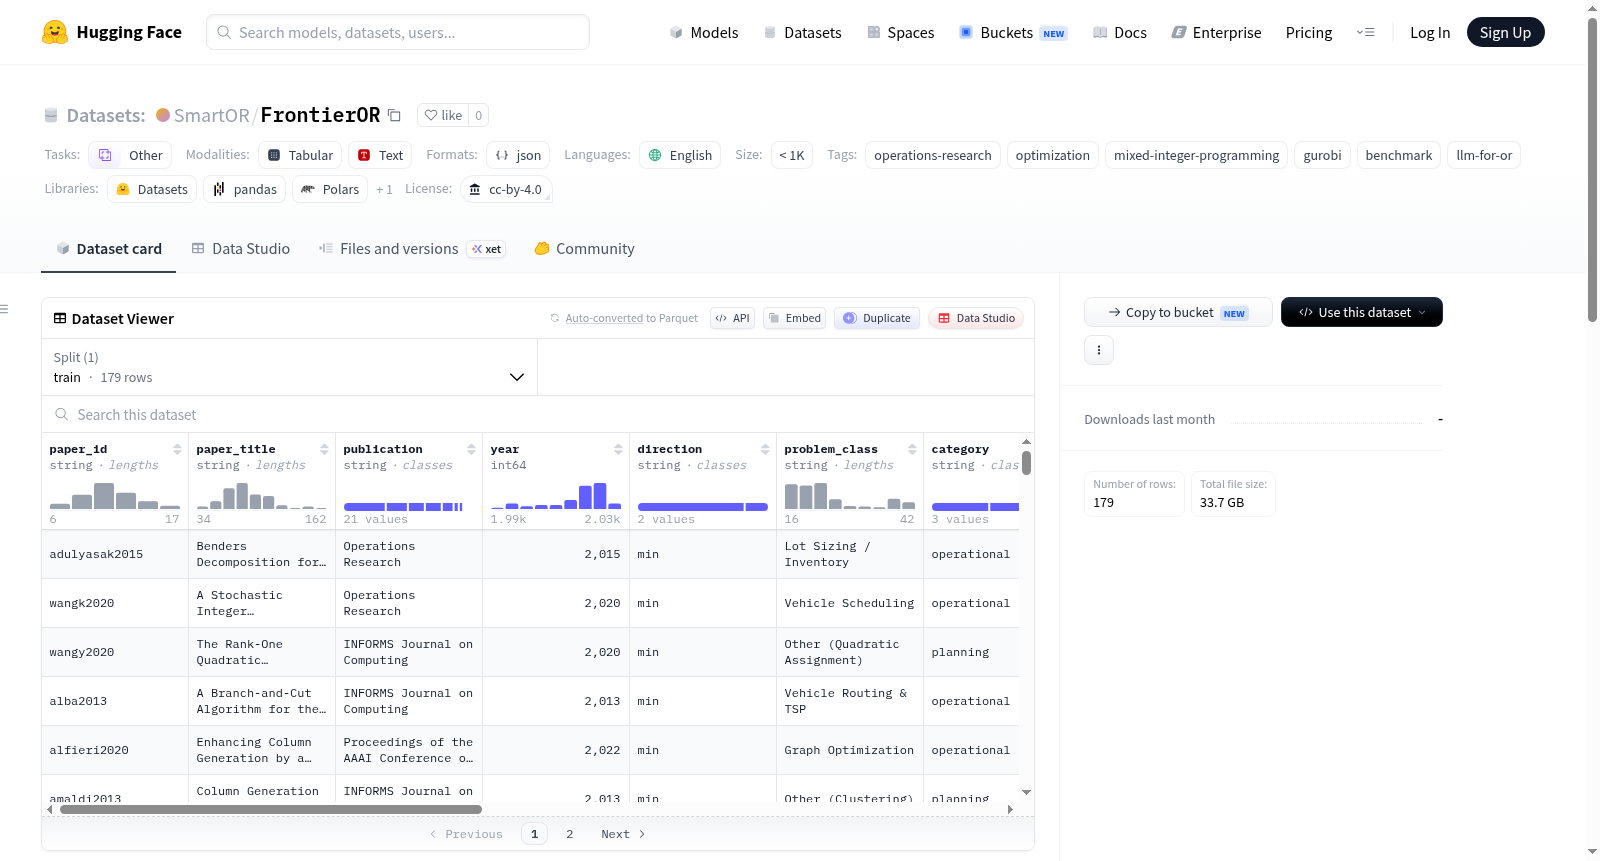Click the table horizontal scrollbar thumb

coord(271,809)
